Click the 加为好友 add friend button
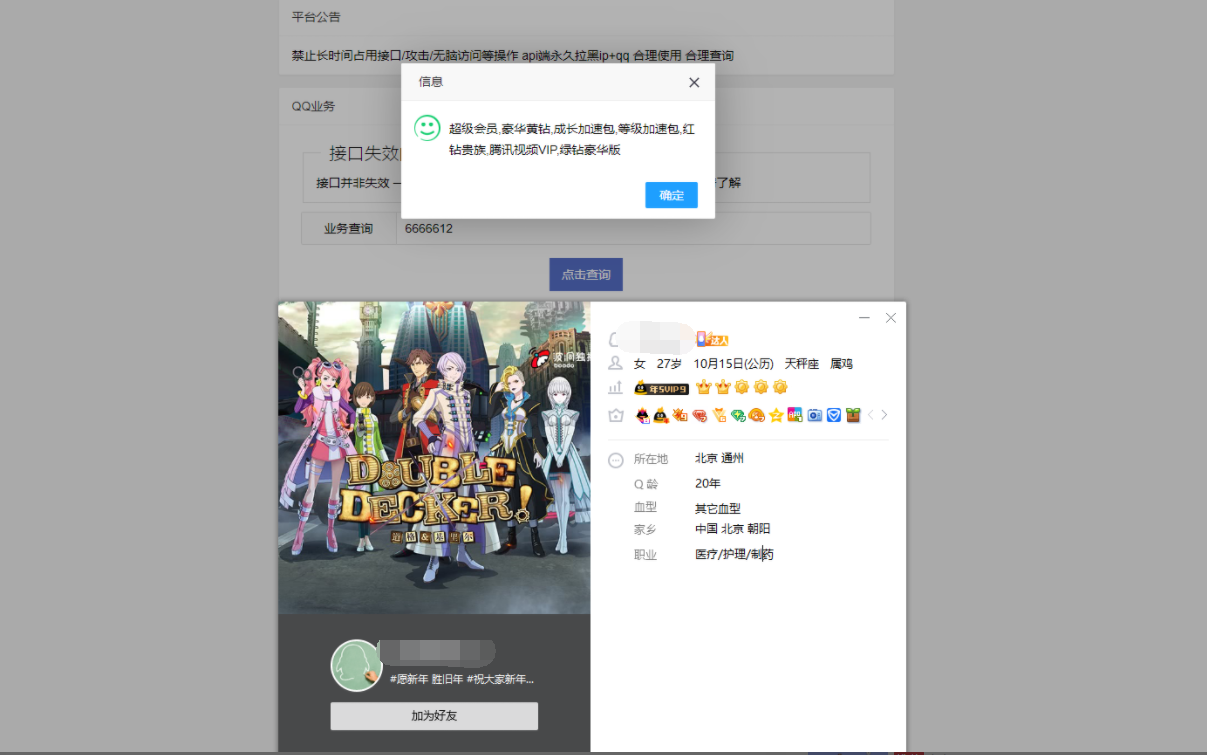1207x755 pixels. (x=433, y=716)
